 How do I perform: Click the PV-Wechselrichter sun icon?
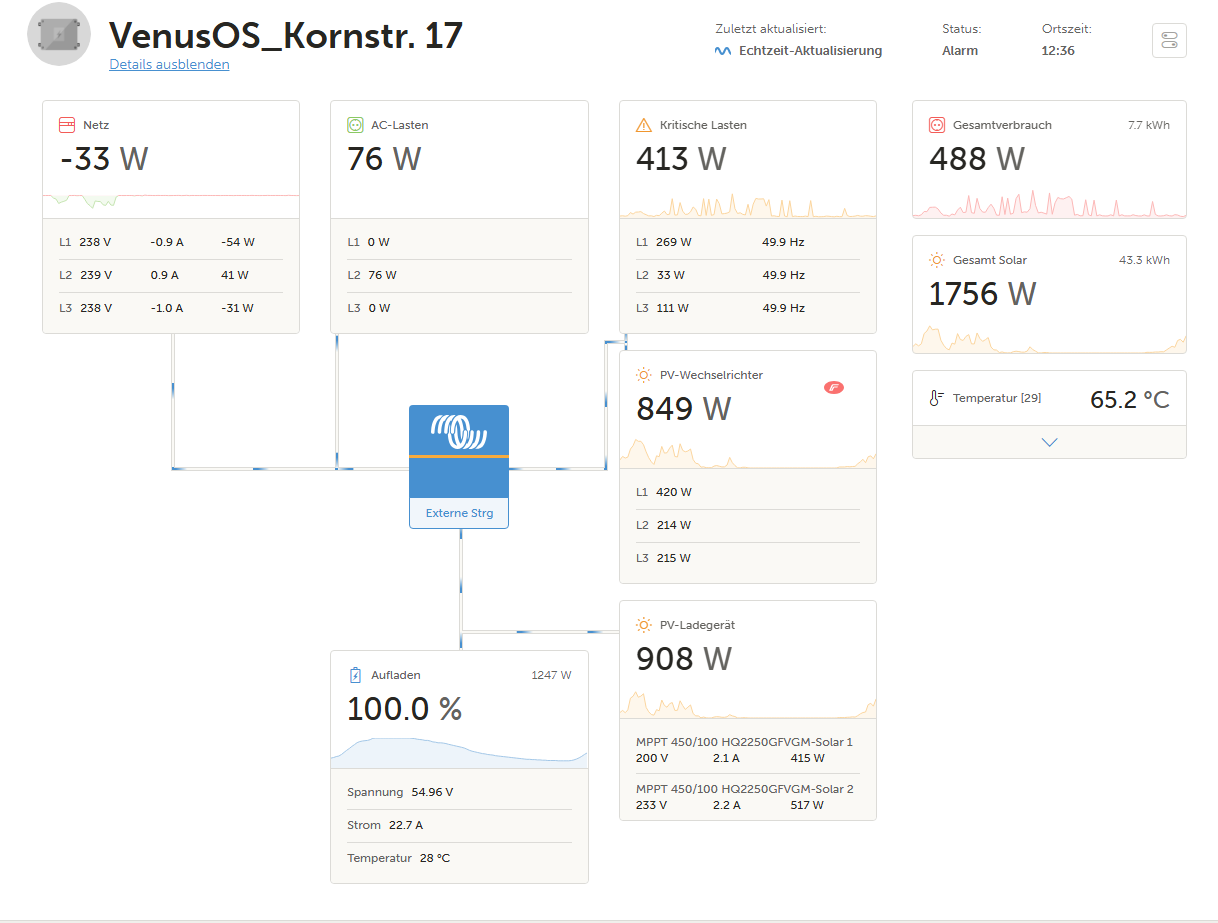[644, 375]
